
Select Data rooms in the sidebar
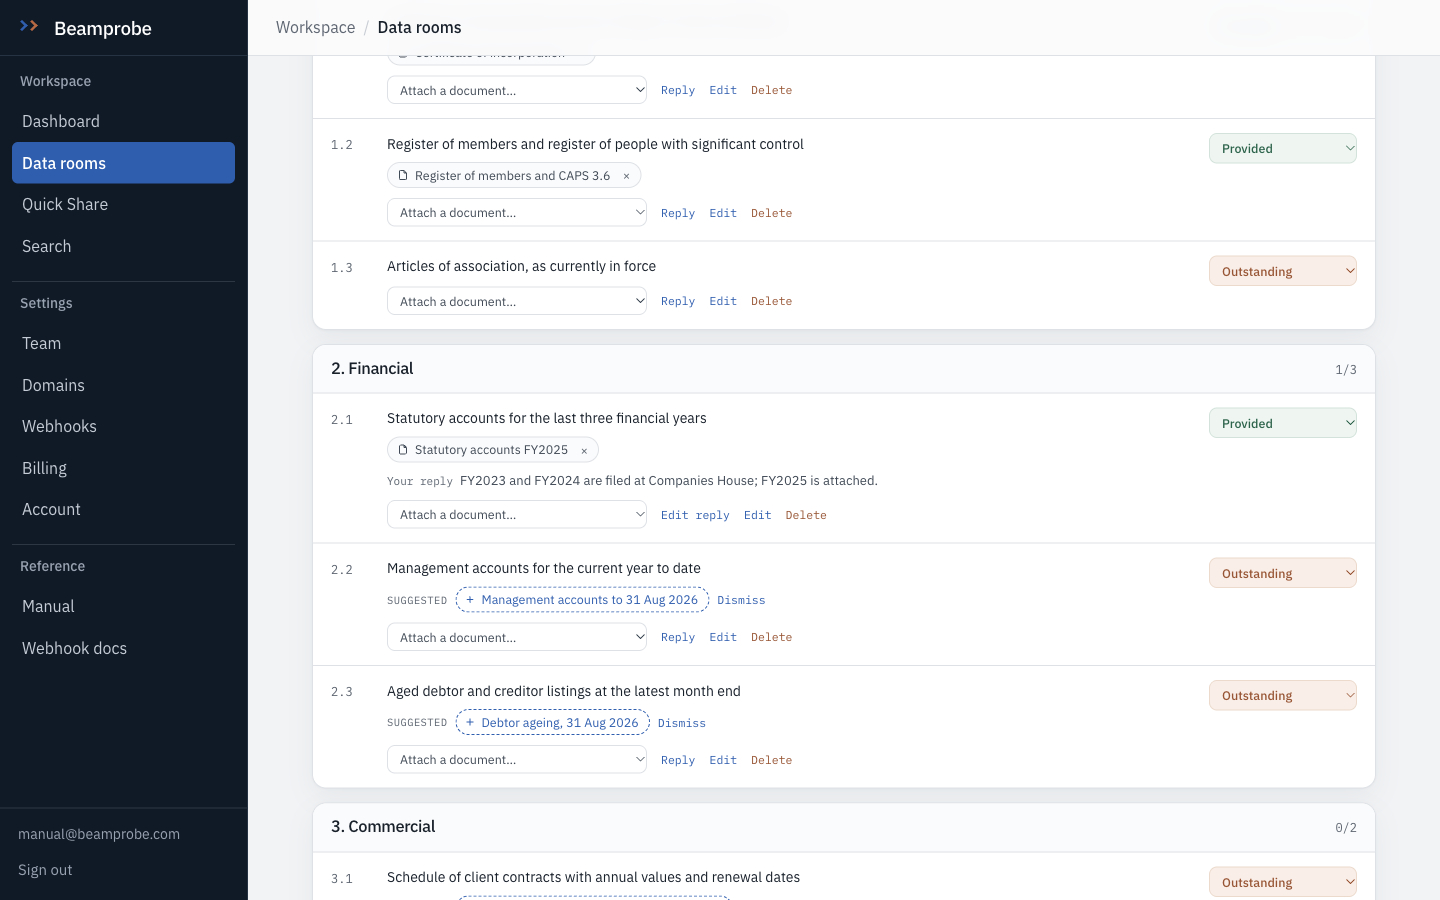tap(123, 163)
